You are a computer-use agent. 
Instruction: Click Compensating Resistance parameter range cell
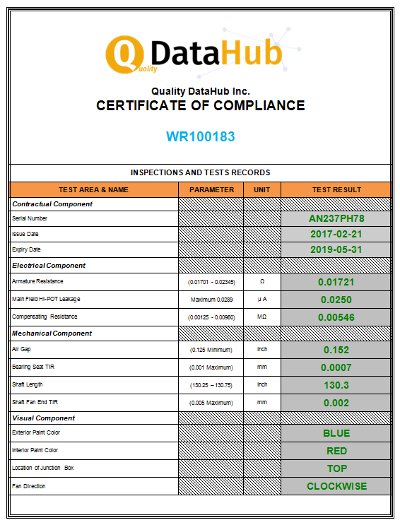click(x=212, y=317)
